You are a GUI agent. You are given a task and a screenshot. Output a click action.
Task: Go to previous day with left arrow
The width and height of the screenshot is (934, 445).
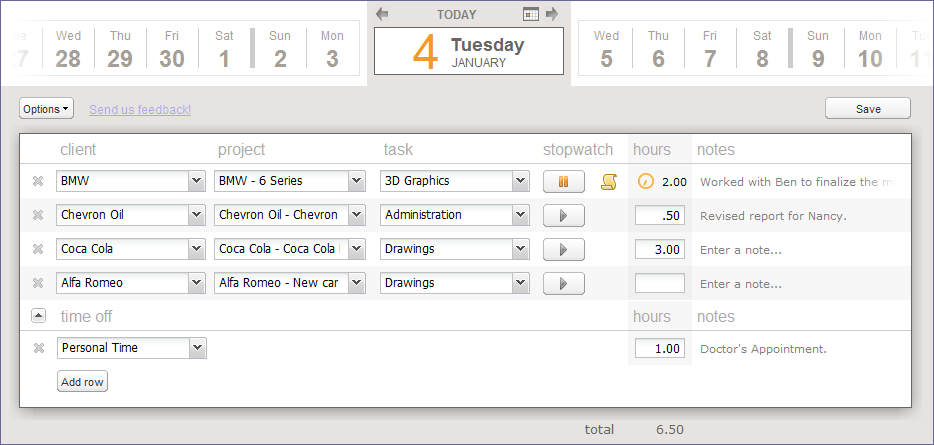point(382,14)
